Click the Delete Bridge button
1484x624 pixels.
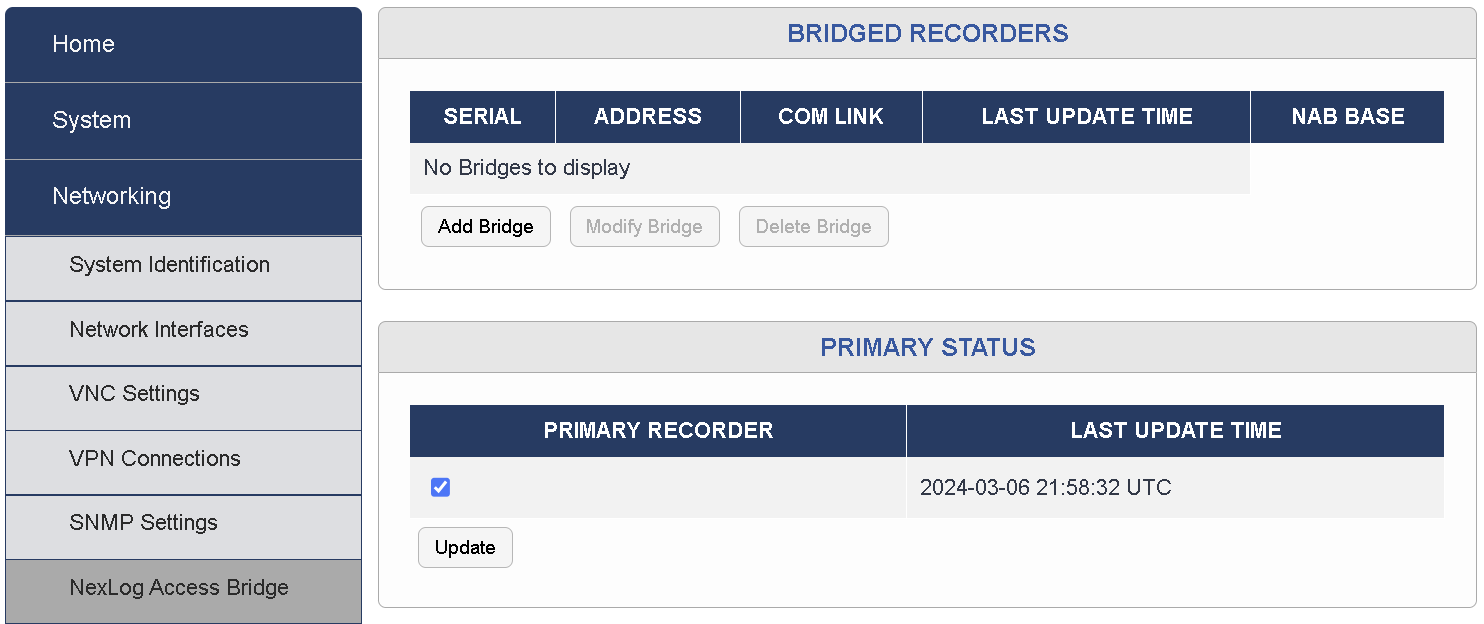point(813,226)
